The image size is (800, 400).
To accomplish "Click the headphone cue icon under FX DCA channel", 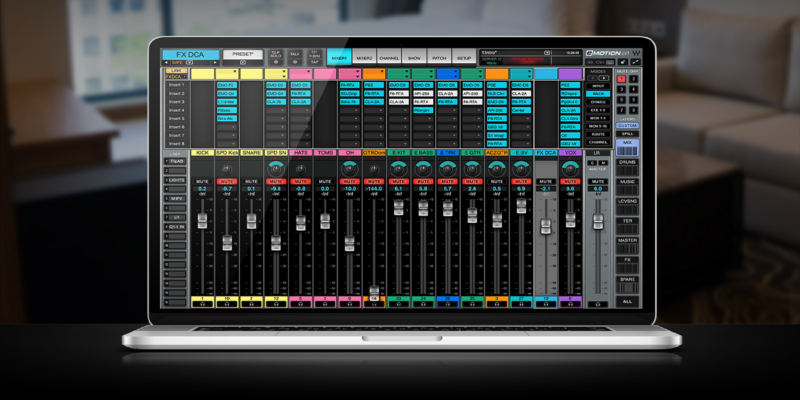I will point(546,304).
